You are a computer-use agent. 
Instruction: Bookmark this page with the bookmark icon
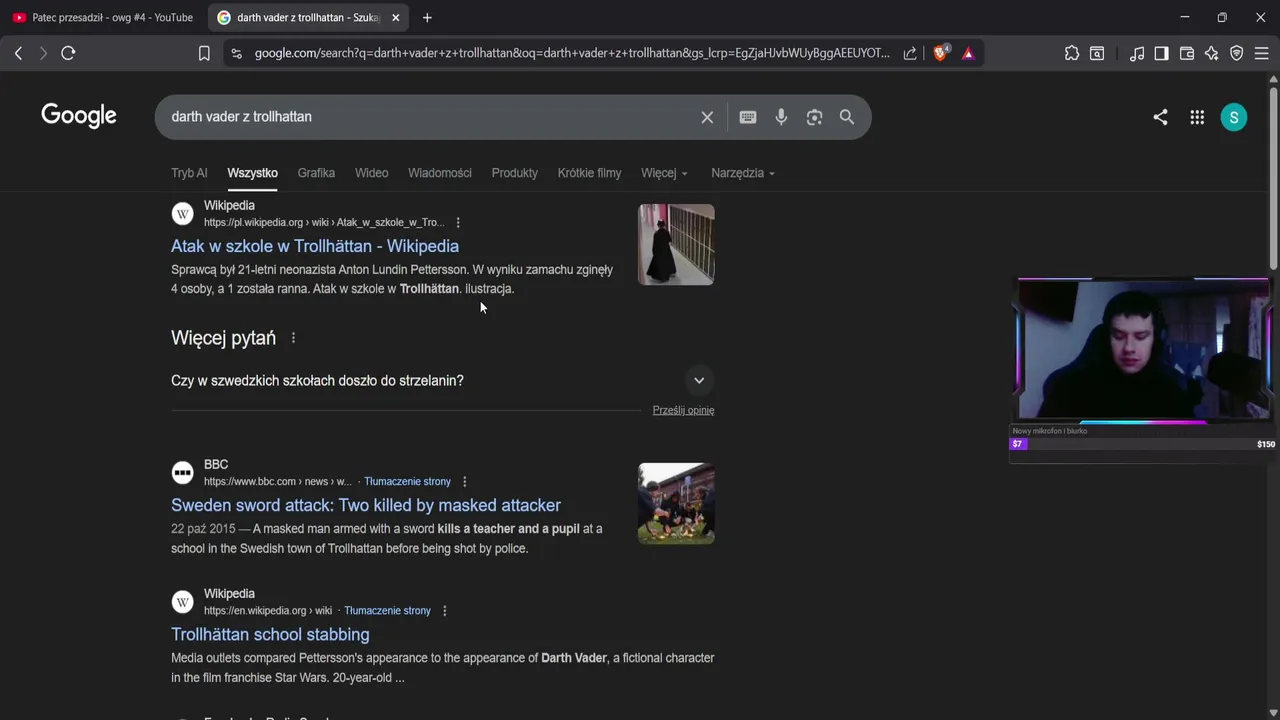[204, 53]
